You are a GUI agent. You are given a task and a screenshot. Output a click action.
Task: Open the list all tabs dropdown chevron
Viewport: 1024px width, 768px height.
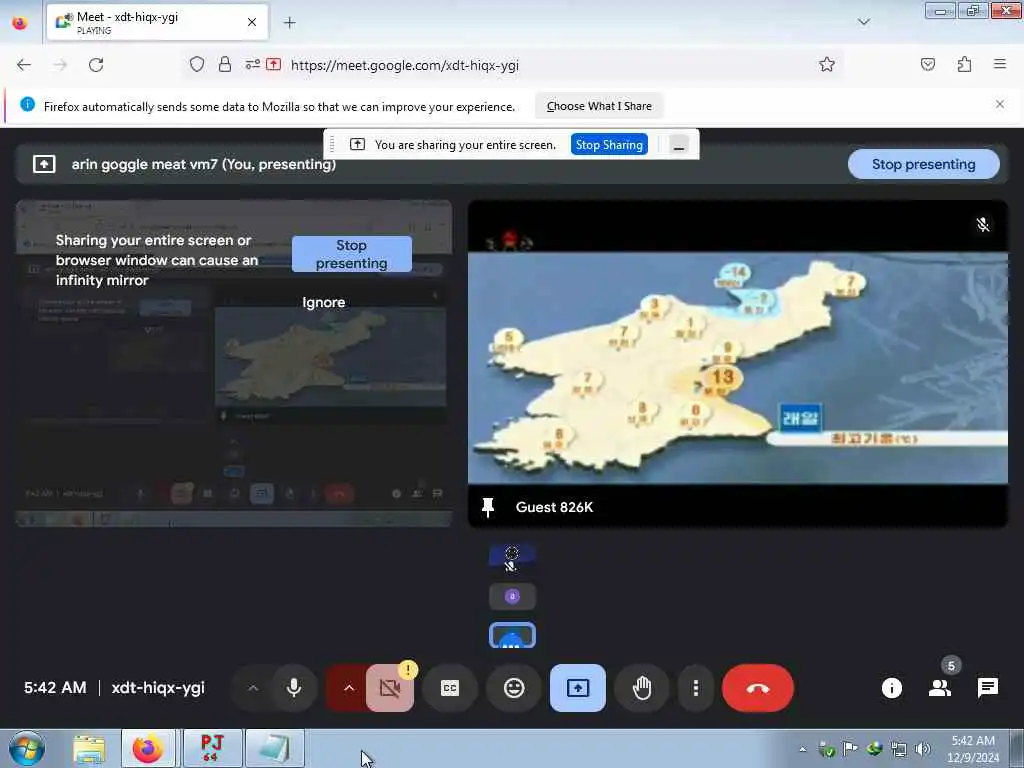tap(863, 22)
